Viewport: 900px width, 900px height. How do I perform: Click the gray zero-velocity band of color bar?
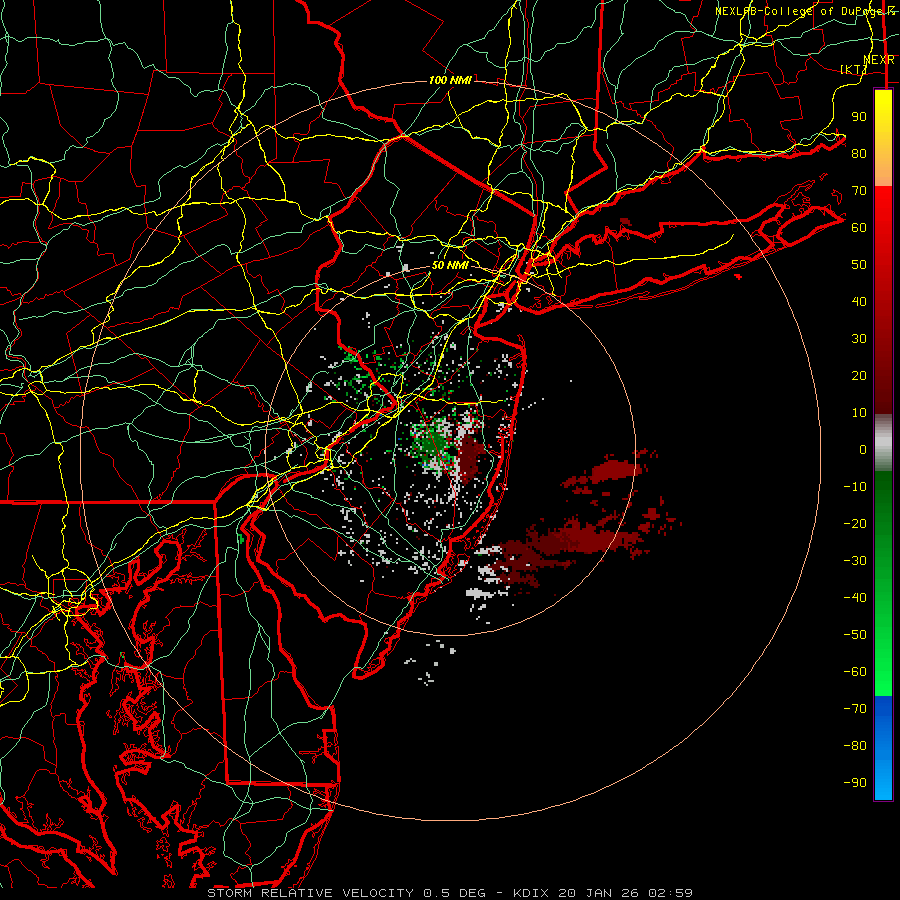(883, 443)
